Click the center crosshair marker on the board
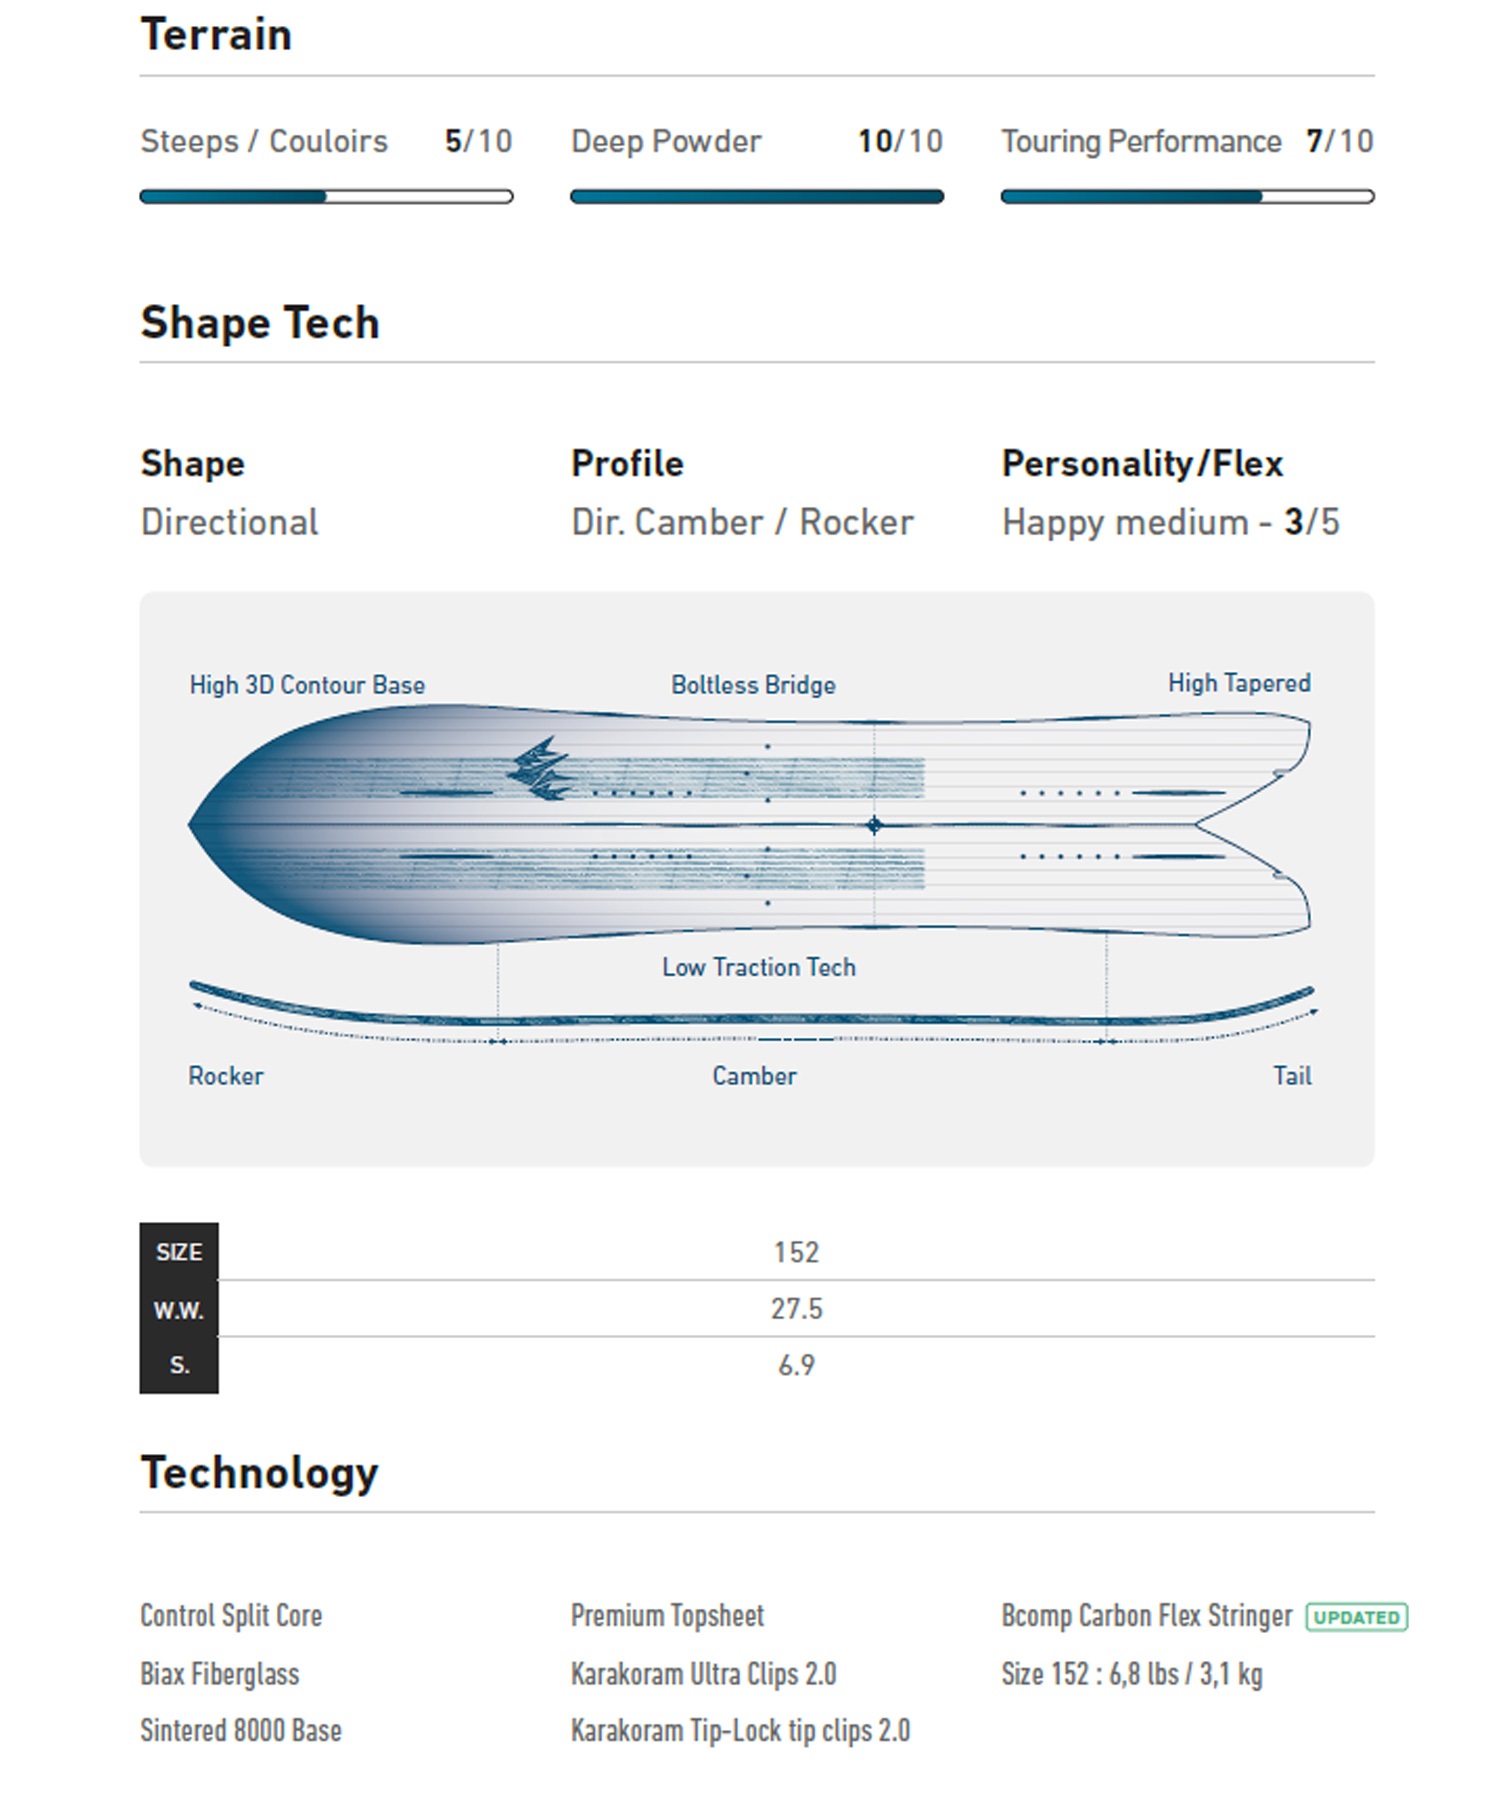The height and width of the screenshot is (1800, 1500). coord(875,825)
